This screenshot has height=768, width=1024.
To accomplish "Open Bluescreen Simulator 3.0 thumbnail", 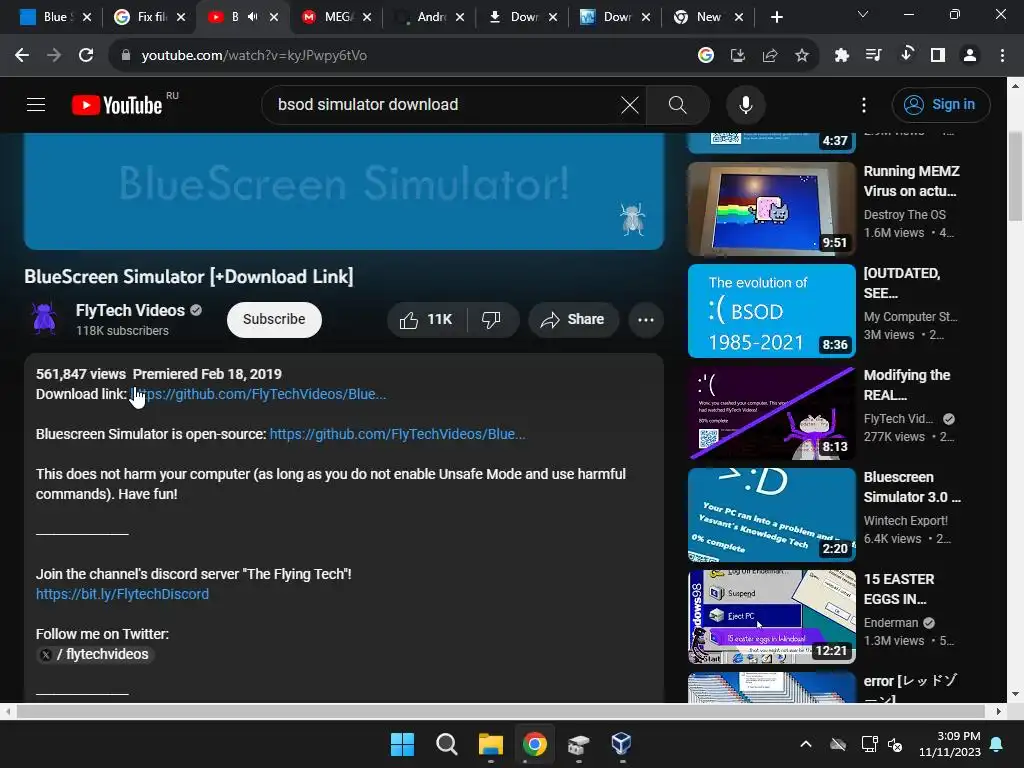I will pyautogui.click(x=771, y=515).
